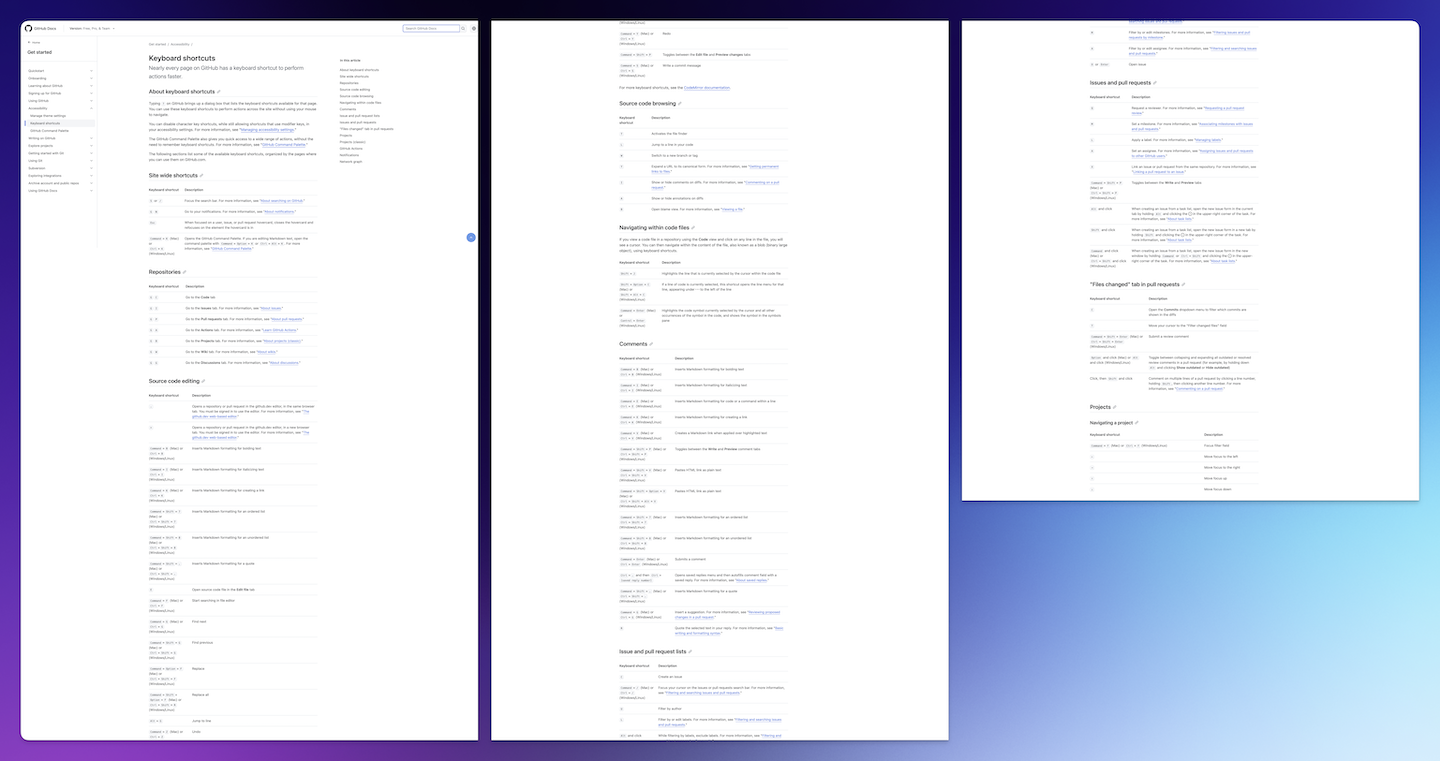The height and width of the screenshot is (761, 1440).
Task: Open the Managing labels link
Action: (1208, 140)
